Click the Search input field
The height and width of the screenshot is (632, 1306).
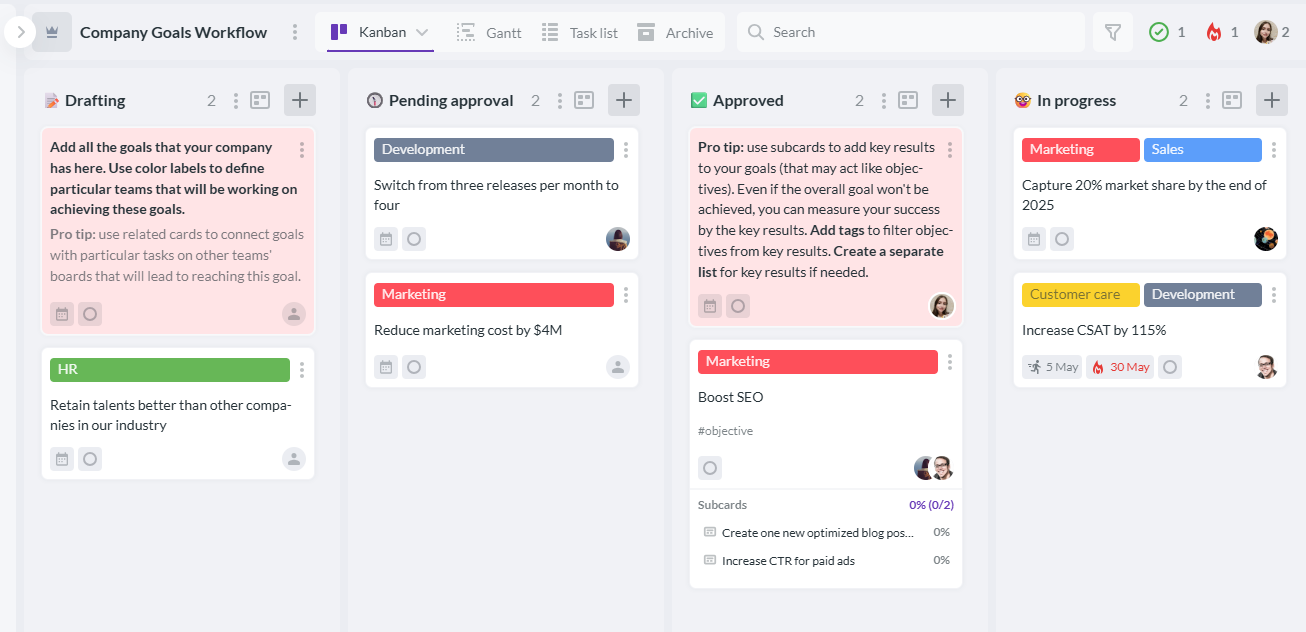coord(920,32)
